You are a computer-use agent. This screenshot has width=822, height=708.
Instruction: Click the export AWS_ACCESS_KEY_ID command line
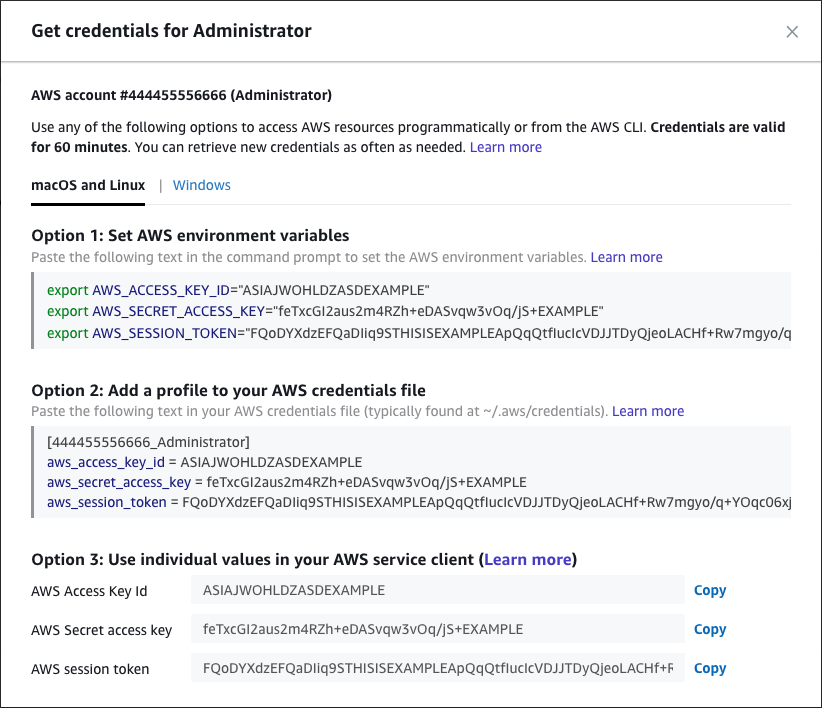click(238, 290)
